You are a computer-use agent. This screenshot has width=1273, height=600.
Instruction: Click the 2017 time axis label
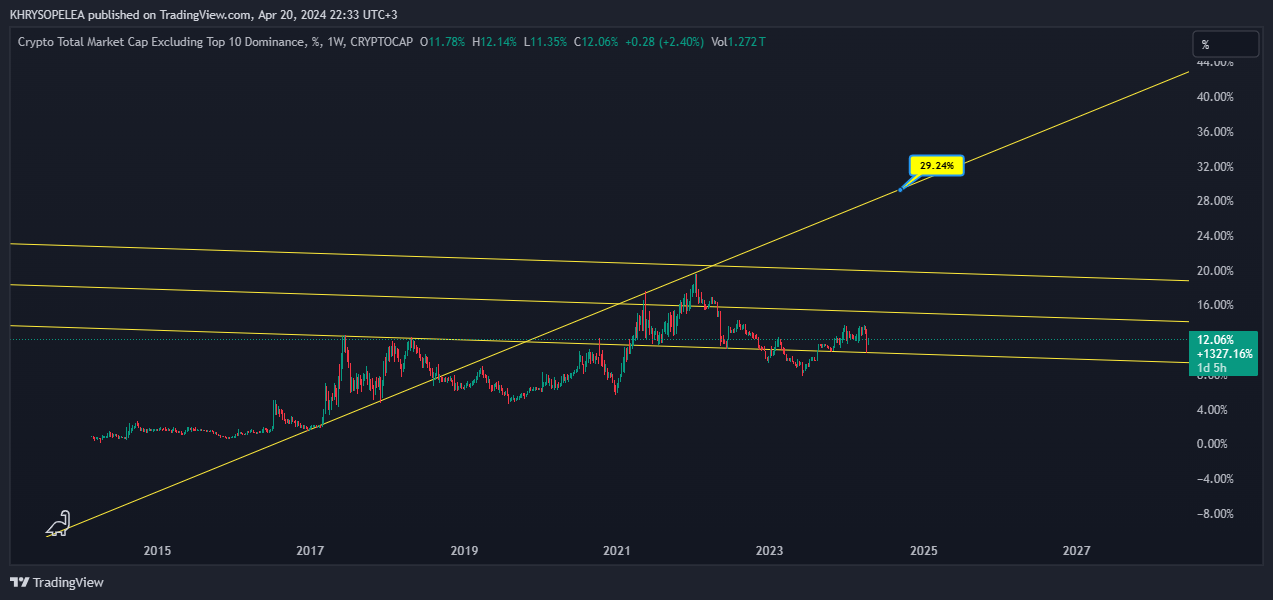click(311, 551)
